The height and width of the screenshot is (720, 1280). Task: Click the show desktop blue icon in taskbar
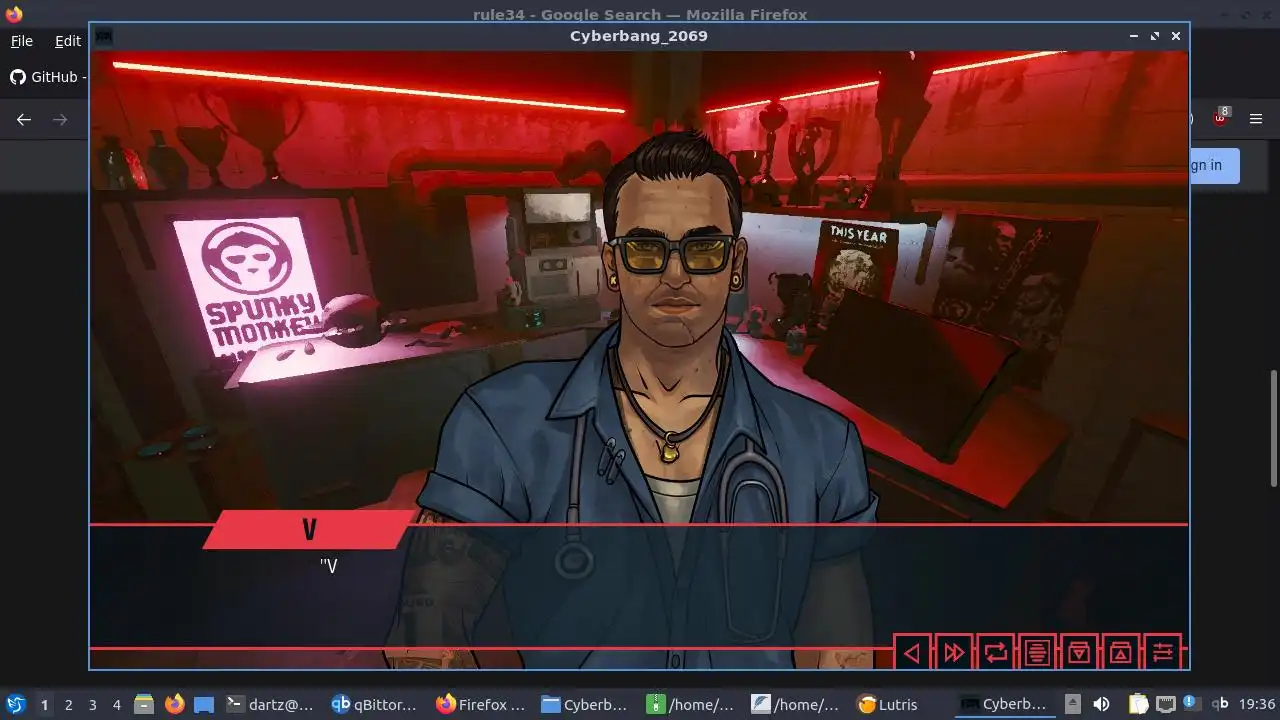pyautogui.click(x=204, y=704)
